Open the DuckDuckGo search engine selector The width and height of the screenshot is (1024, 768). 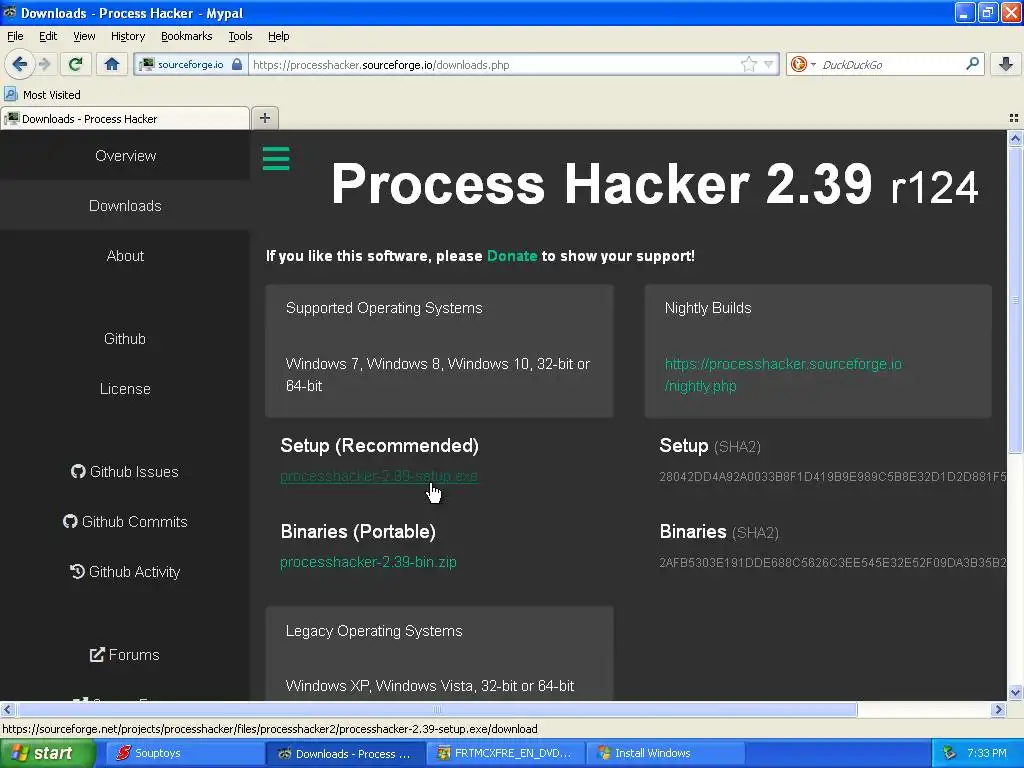[x=803, y=64]
